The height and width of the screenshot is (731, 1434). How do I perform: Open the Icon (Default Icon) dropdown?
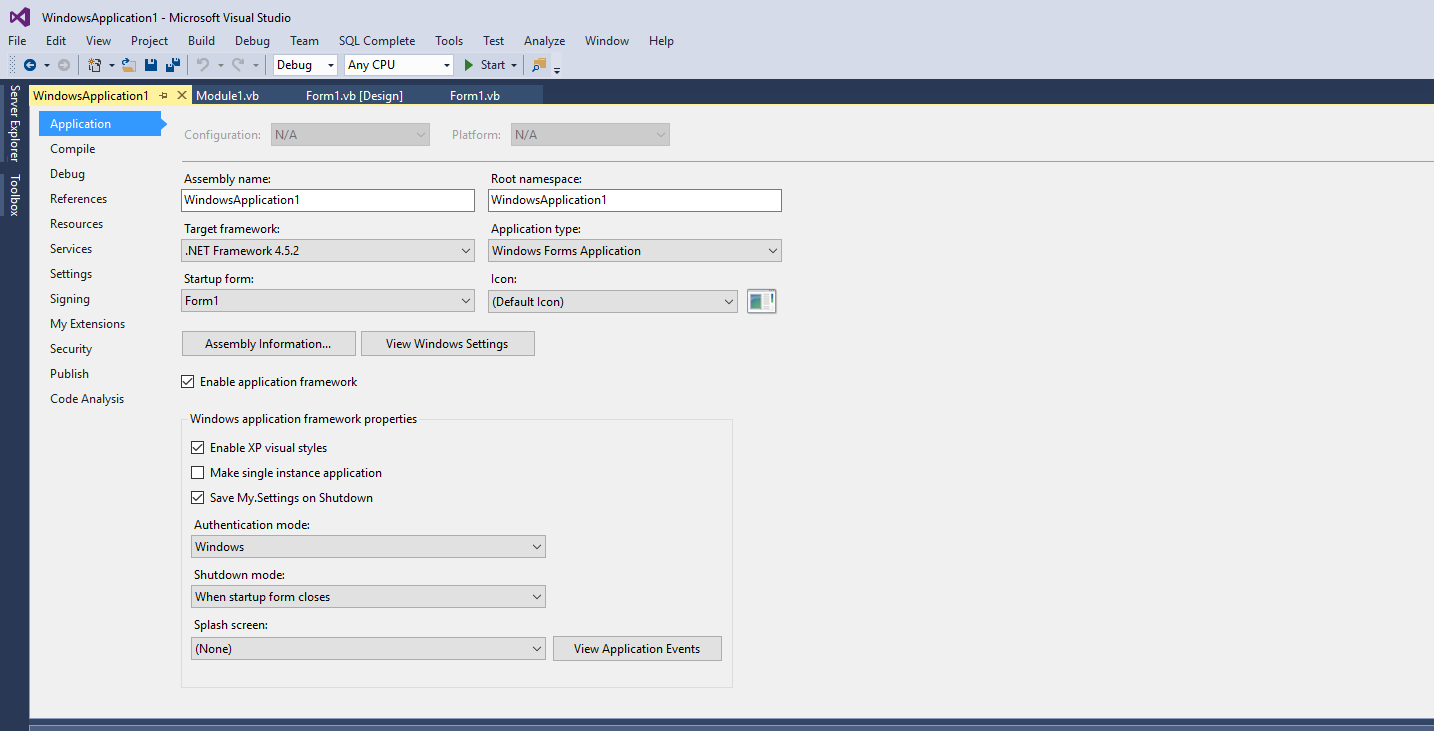pos(613,302)
